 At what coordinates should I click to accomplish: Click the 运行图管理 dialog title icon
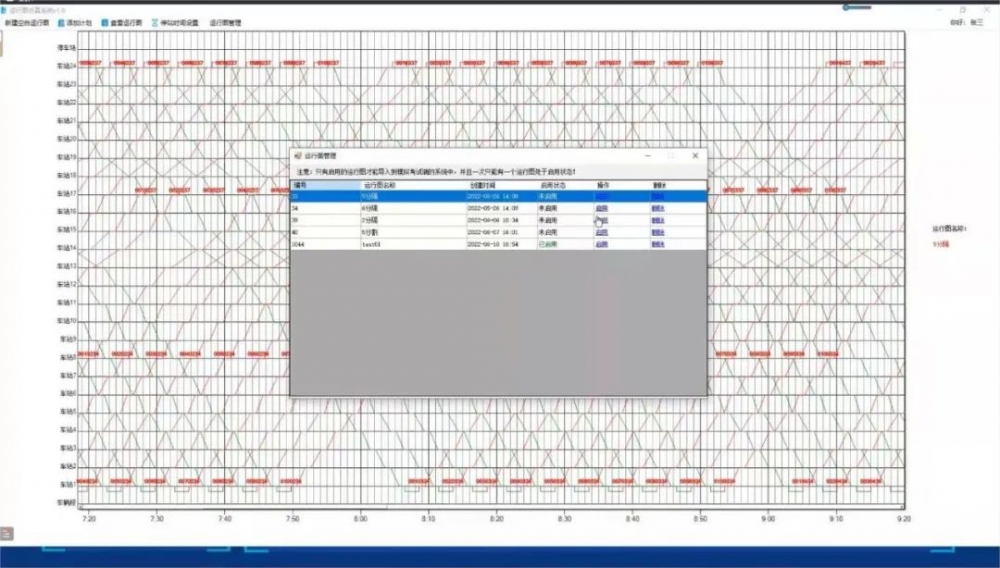297,156
